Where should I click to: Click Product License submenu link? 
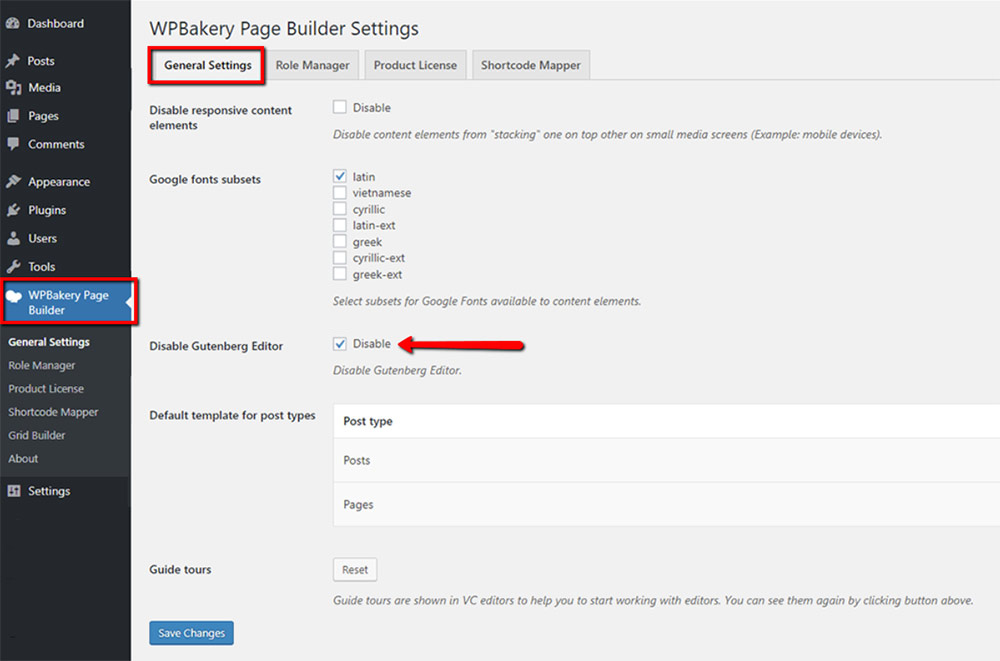click(46, 389)
